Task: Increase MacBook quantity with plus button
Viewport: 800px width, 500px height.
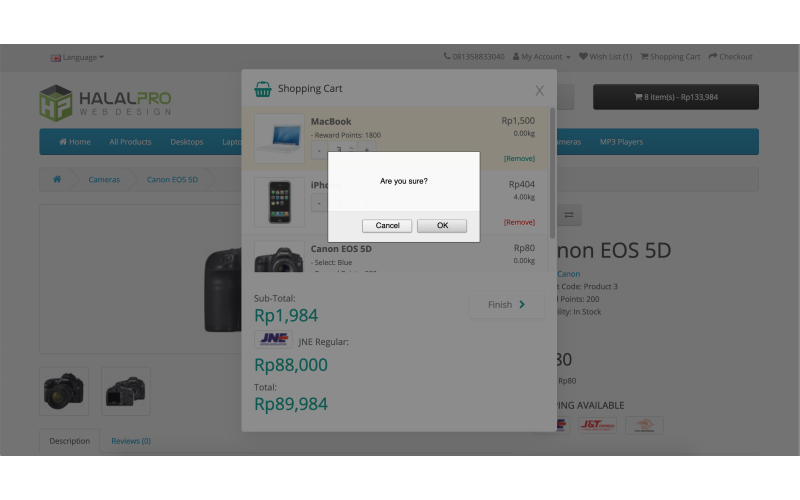Action: click(x=367, y=148)
